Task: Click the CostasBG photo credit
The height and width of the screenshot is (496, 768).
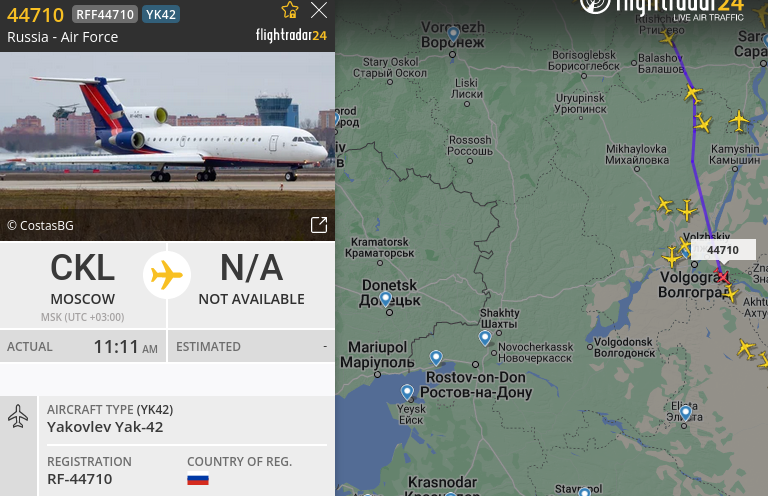Action: point(41,225)
